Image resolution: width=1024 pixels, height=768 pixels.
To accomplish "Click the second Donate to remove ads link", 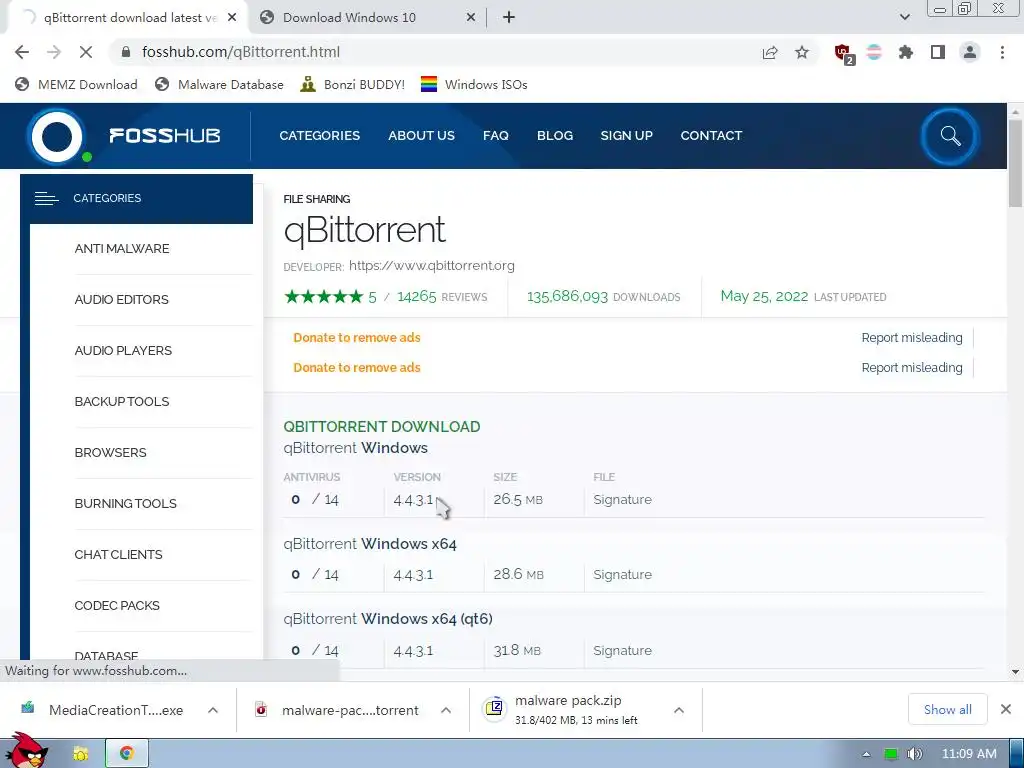I will (x=357, y=368).
